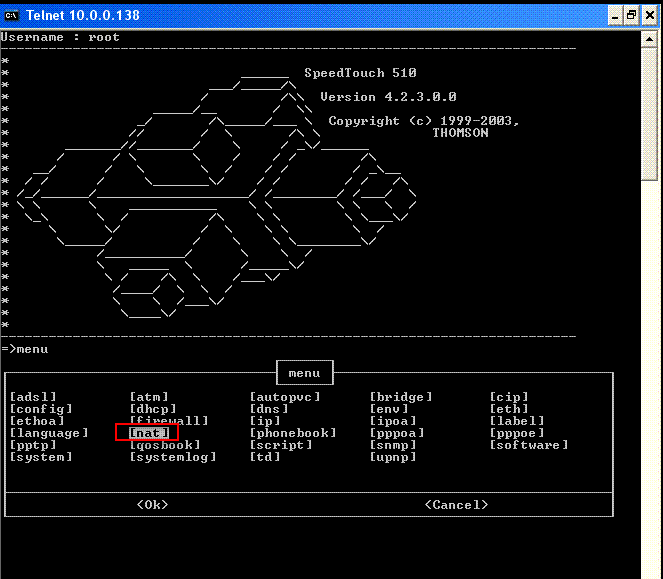Select the [adsl] menu entry
The width and height of the screenshot is (663, 579).
tap(33, 397)
